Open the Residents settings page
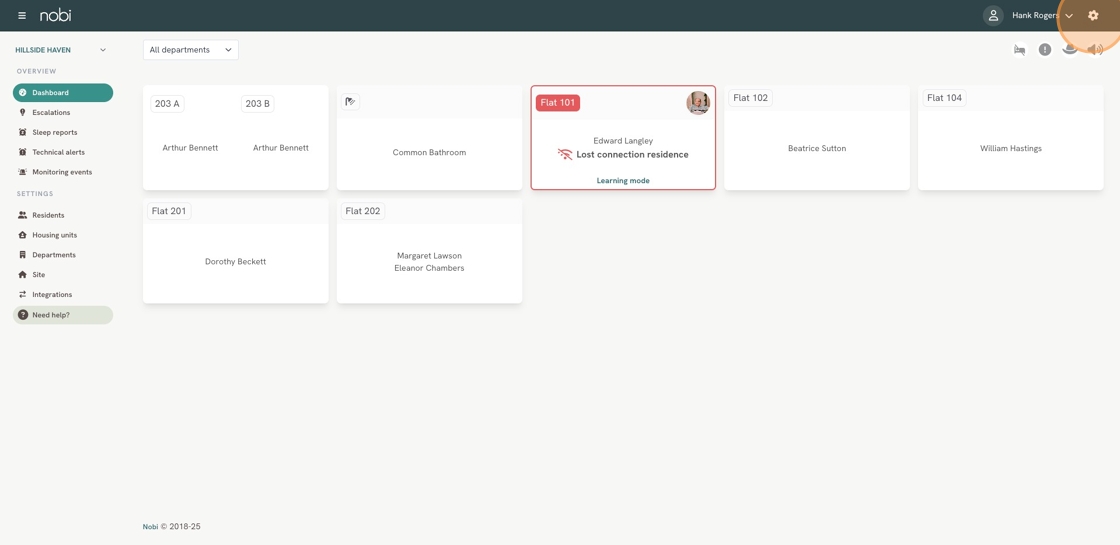The height and width of the screenshot is (545, 1120). coord(48,215)
